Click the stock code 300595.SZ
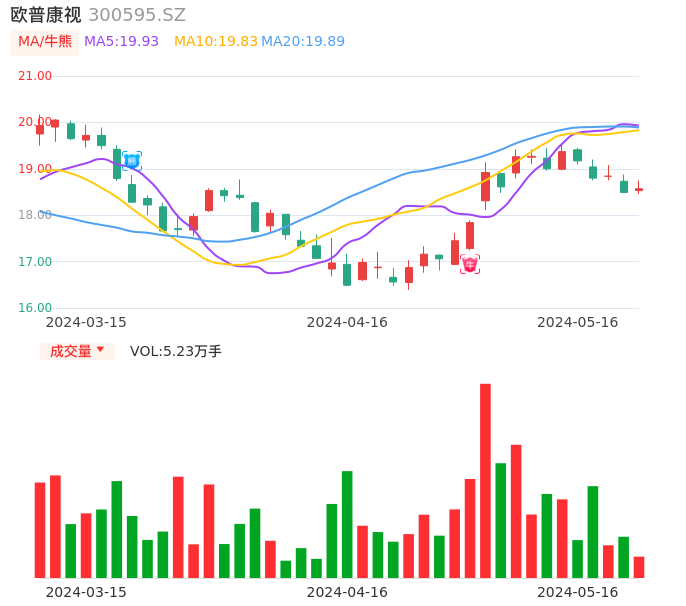The width and height of the screenshot is (686, 606). [x=137, y=15]
